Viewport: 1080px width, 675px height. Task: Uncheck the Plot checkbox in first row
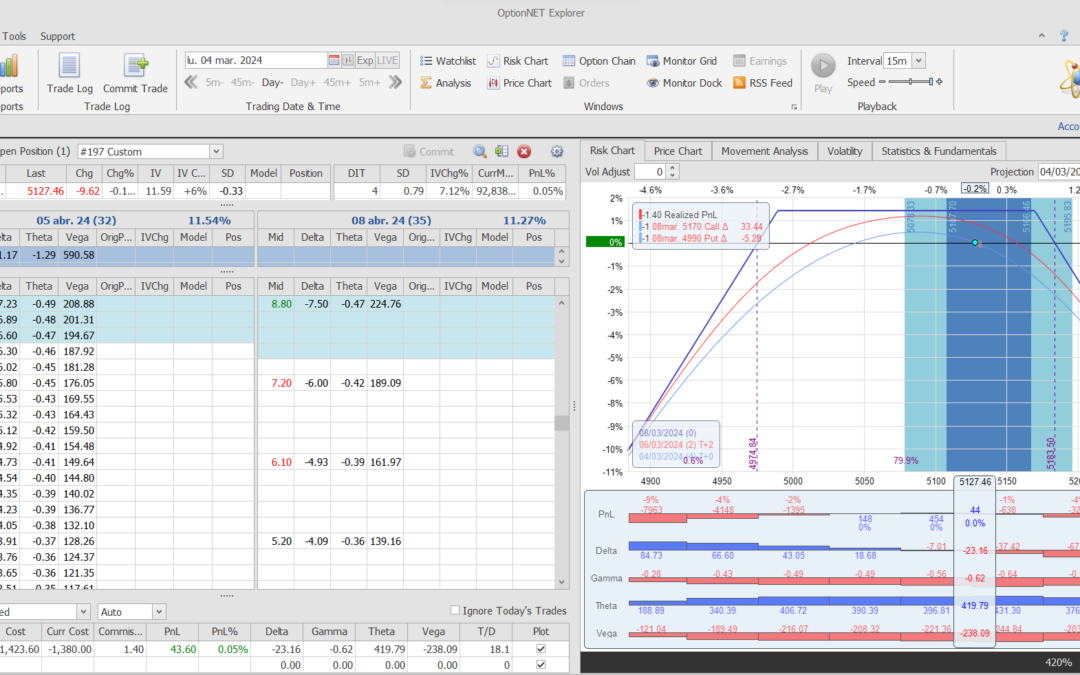click(542, 649)
